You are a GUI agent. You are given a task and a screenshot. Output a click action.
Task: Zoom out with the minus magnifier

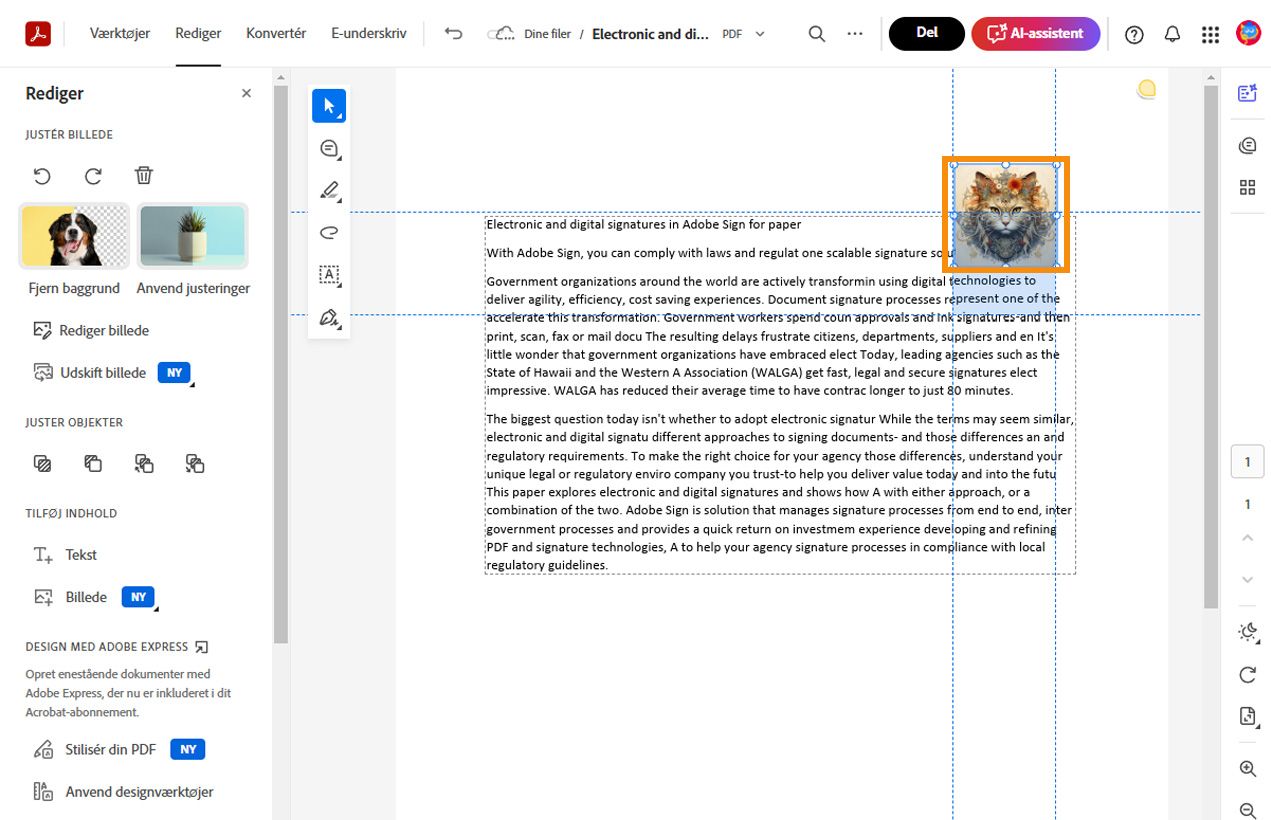(1247, 811)
